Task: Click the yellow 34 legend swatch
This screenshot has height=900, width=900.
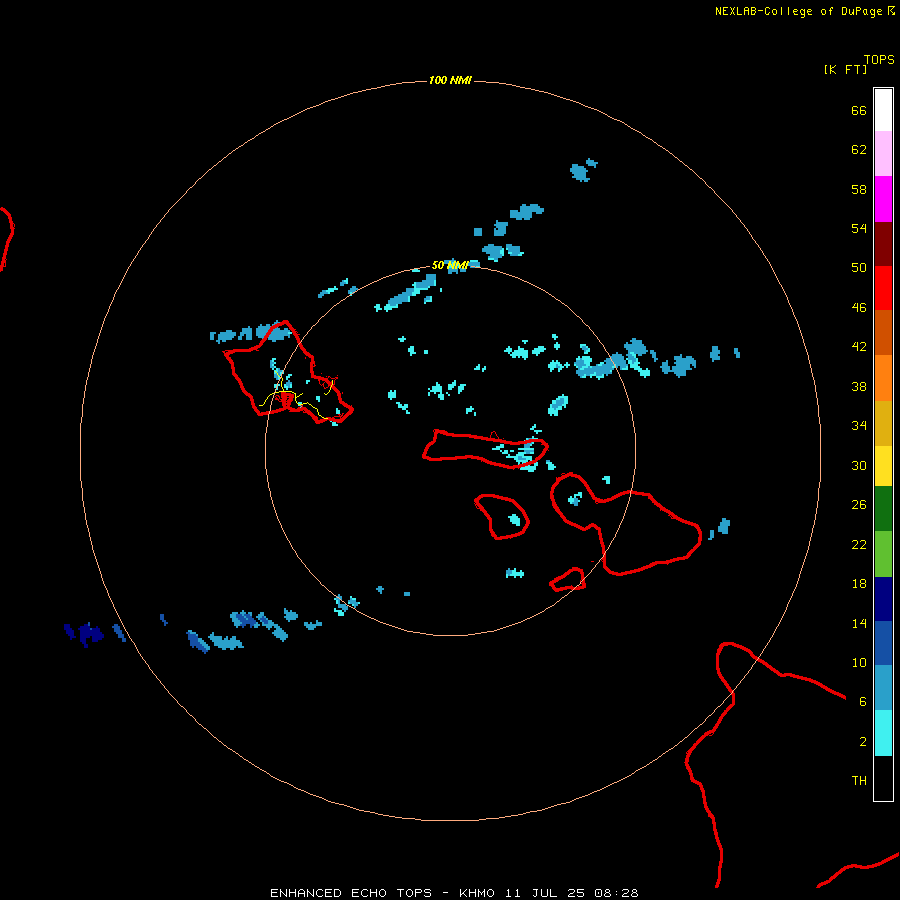Action: click(x=883, y=466)
